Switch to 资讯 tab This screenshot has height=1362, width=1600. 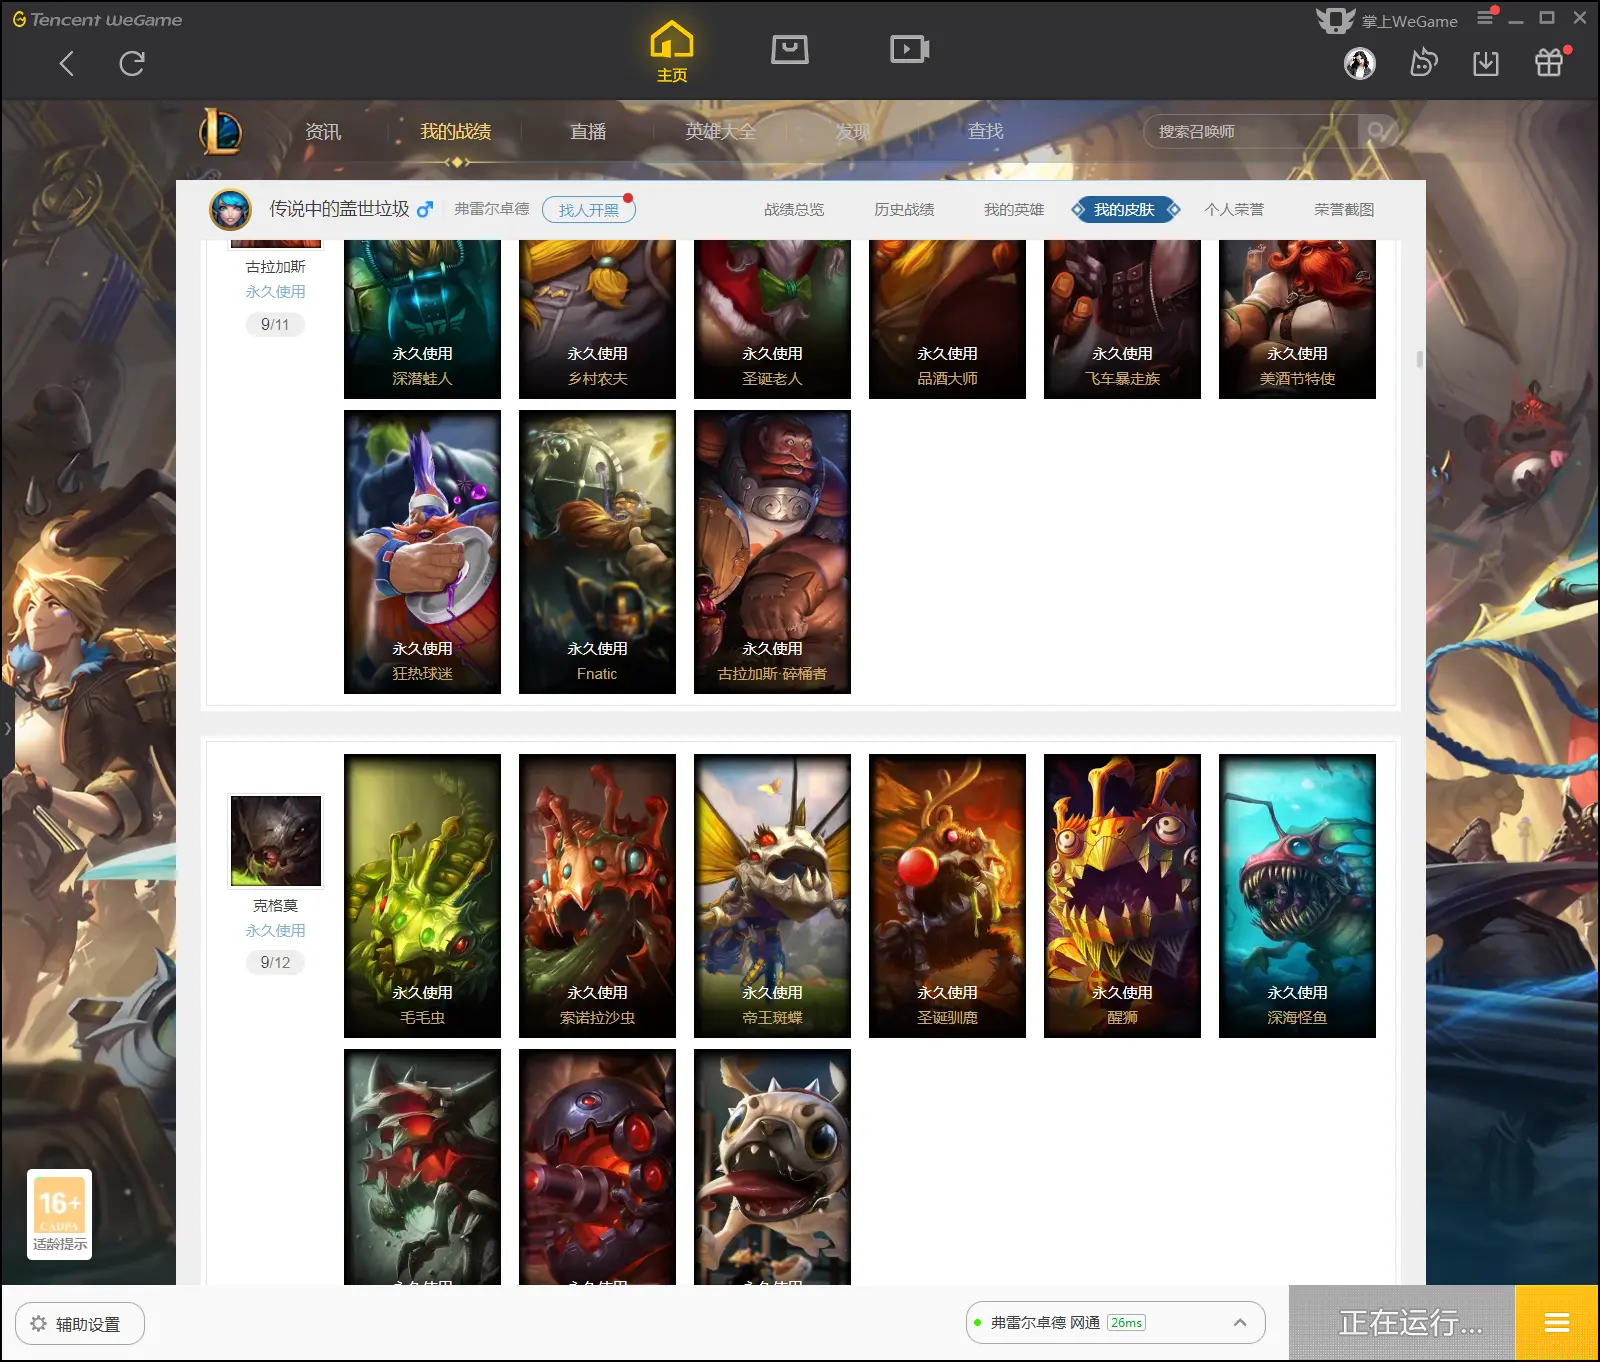pyautogui.click(x=323, y=131)
